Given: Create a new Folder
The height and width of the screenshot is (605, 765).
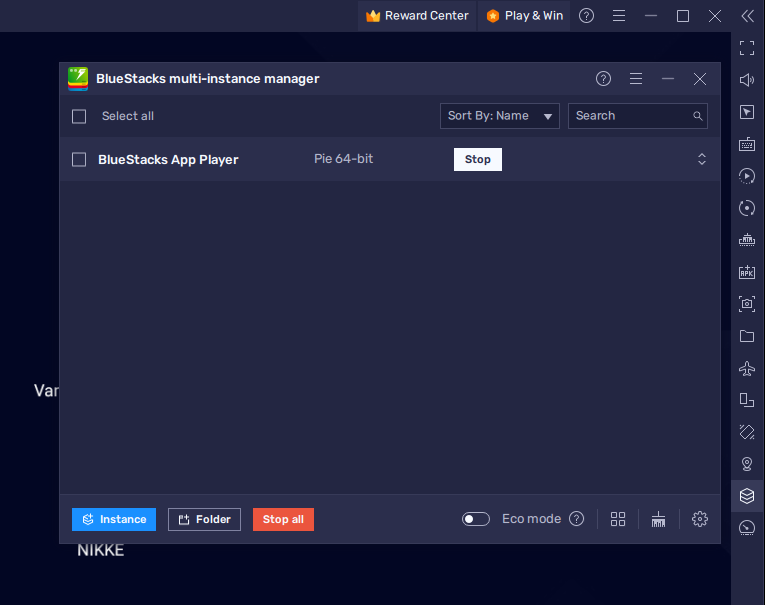Looking at the screenshot, I should pos(204,519).
